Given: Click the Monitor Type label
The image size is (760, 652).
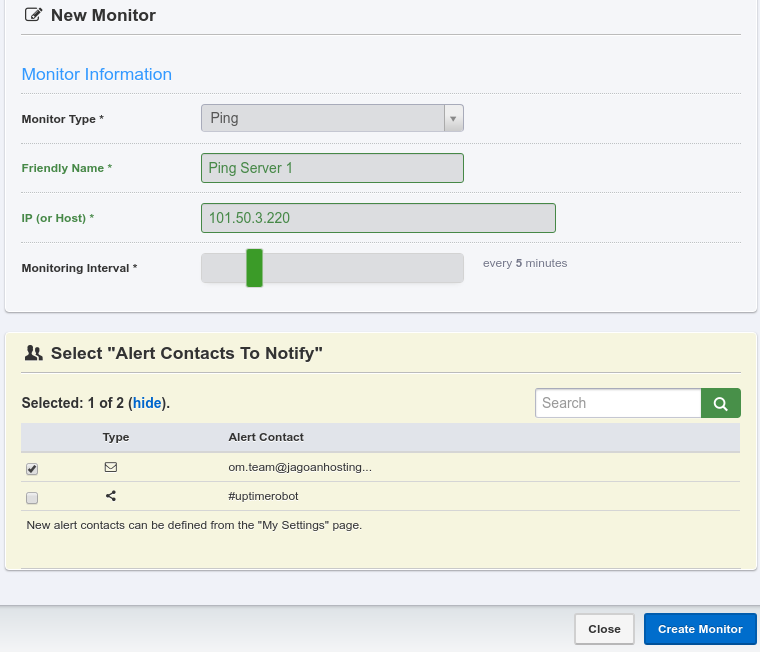Looking at the screenshot, I should [63, 119].
